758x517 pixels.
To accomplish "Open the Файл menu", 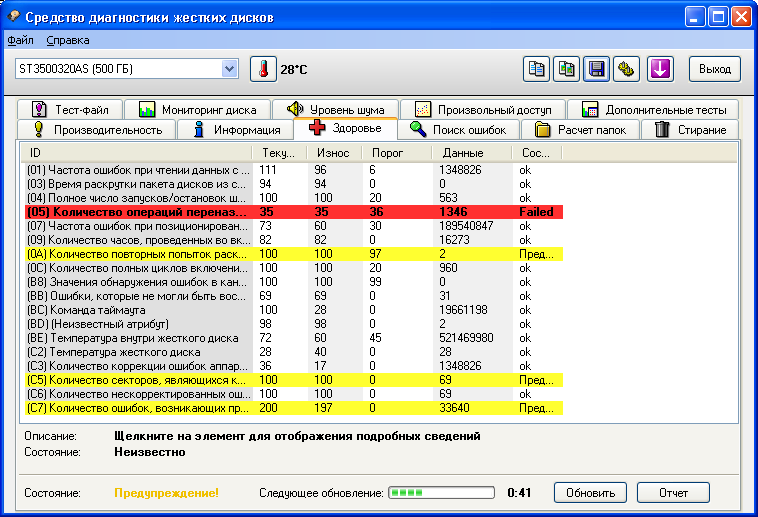I will coord(20,40).
